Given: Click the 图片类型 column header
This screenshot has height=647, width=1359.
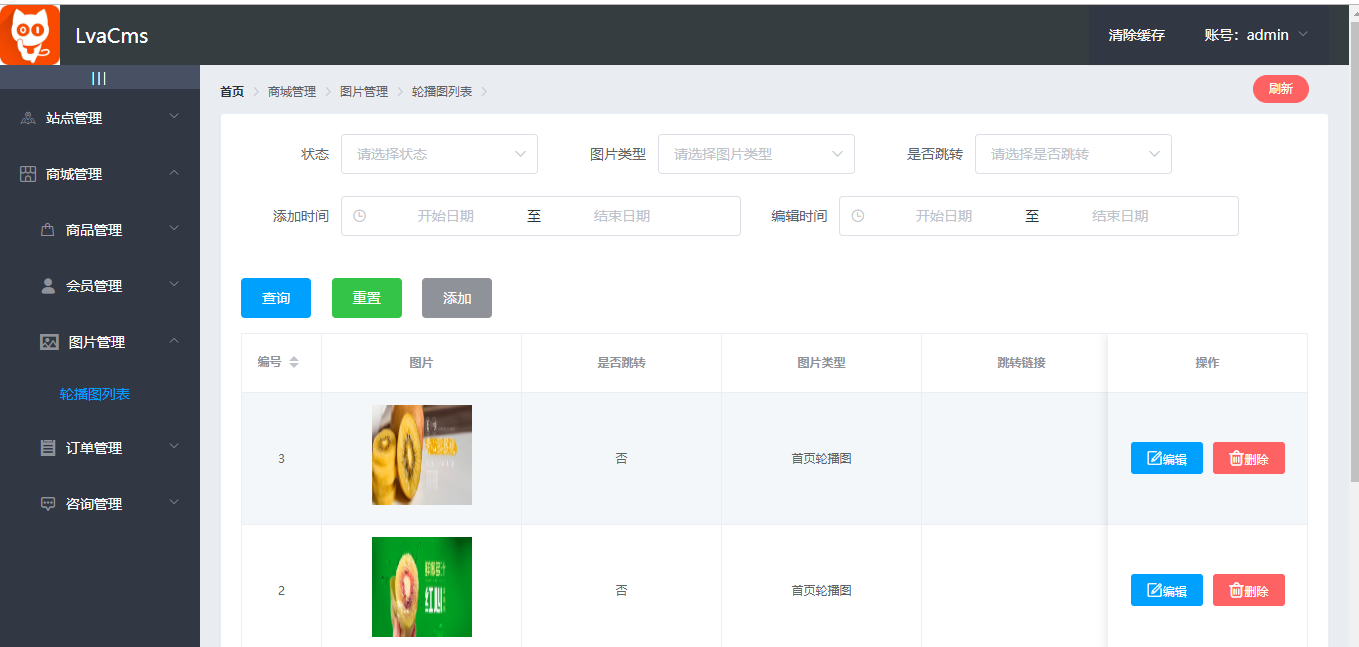Looking at the screenshot, I should coord(821,363).
